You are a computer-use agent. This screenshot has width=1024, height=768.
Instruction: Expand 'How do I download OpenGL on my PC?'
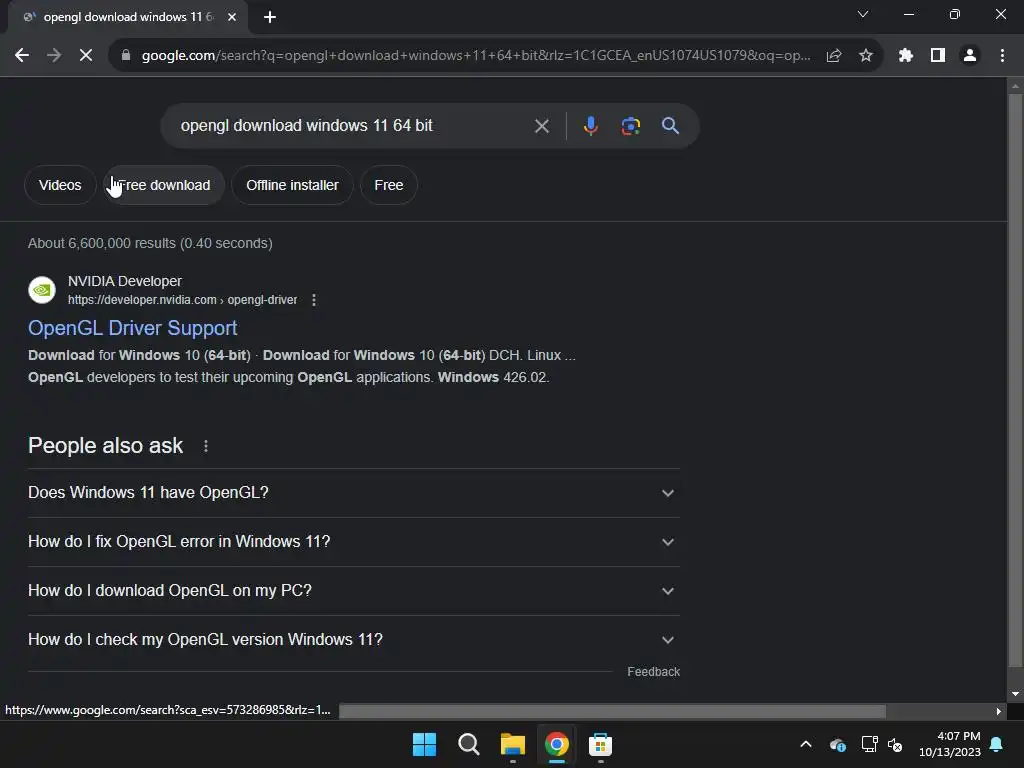[x=353, y=591]
